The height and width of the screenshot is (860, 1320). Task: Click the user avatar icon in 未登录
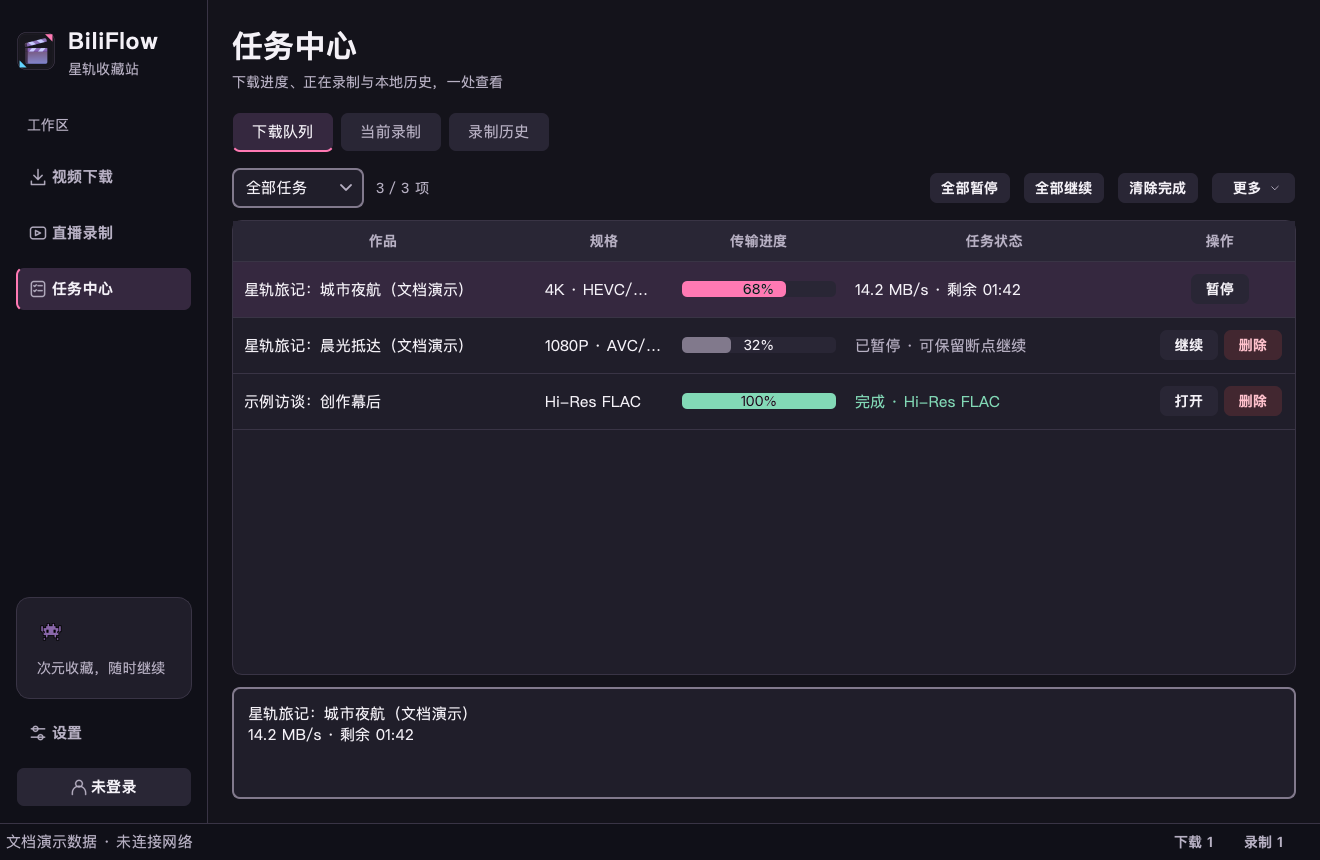(x=79, y=787)
